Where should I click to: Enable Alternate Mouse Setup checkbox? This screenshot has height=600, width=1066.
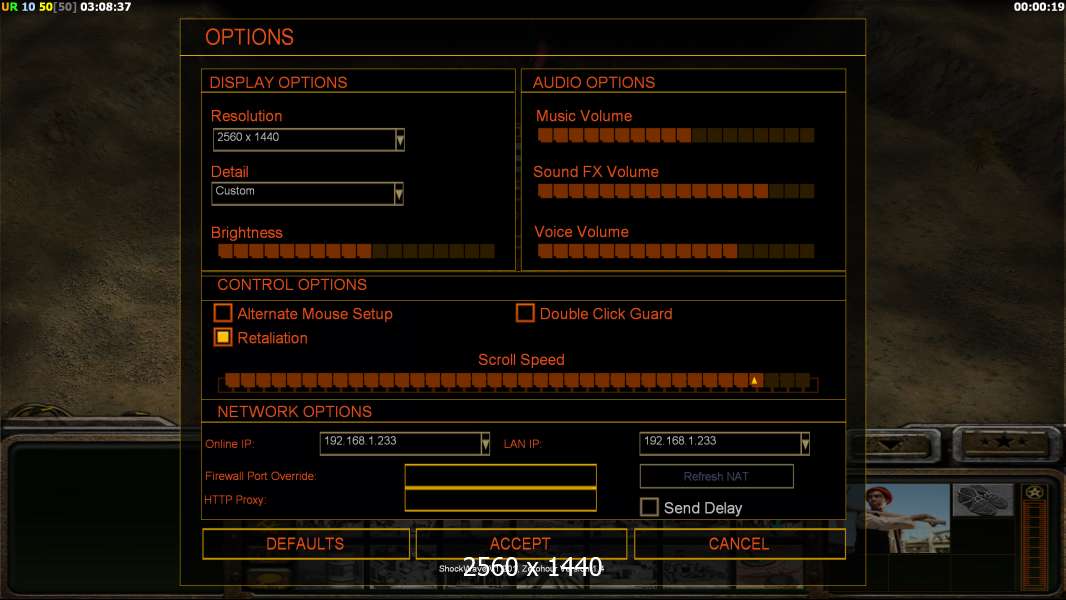(223, 314)
